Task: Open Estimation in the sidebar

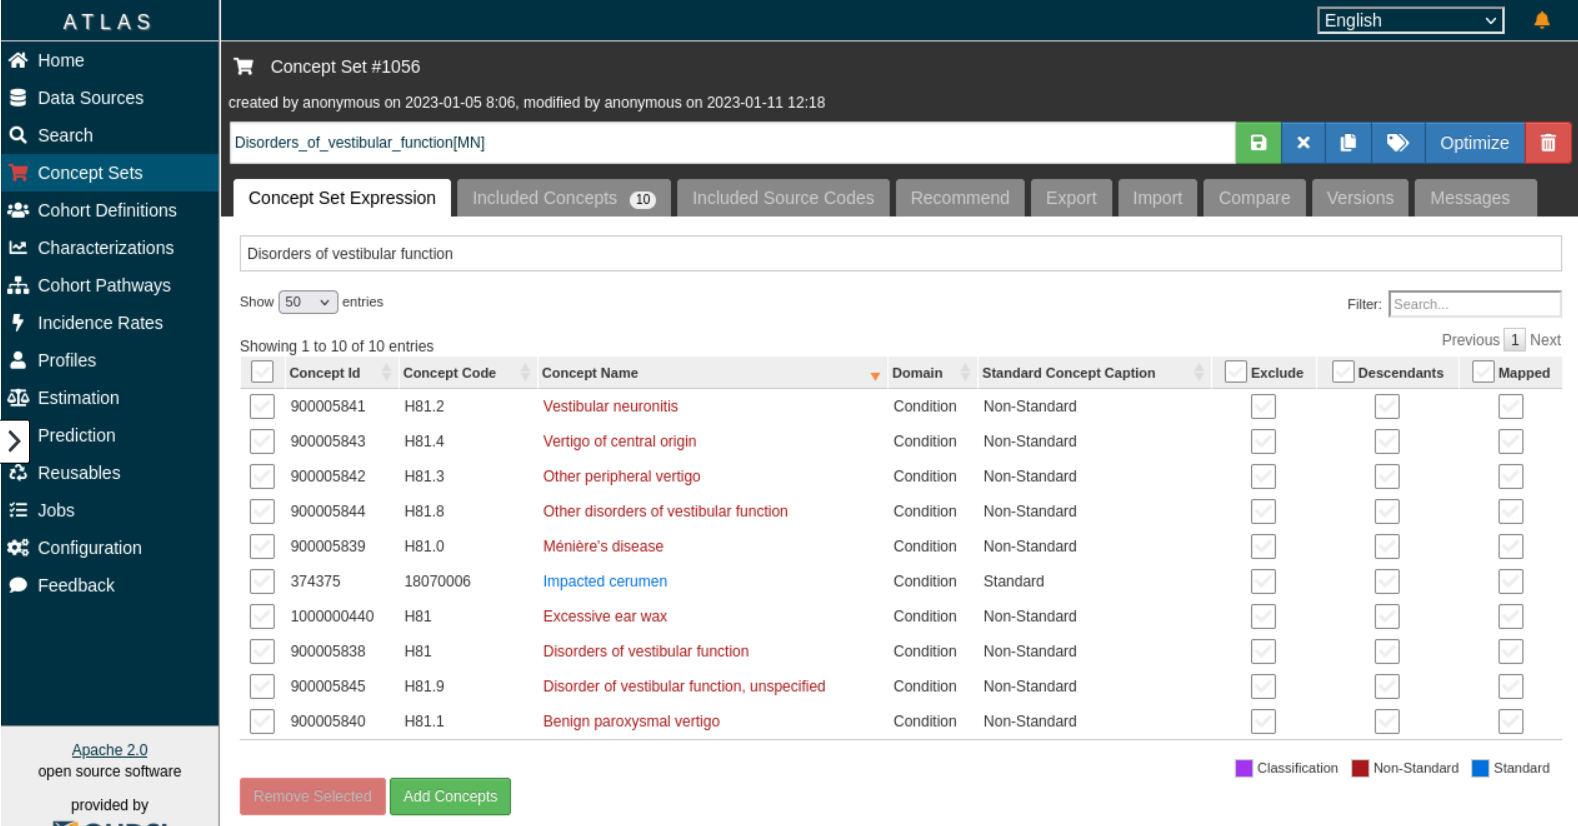Action: 78,398
